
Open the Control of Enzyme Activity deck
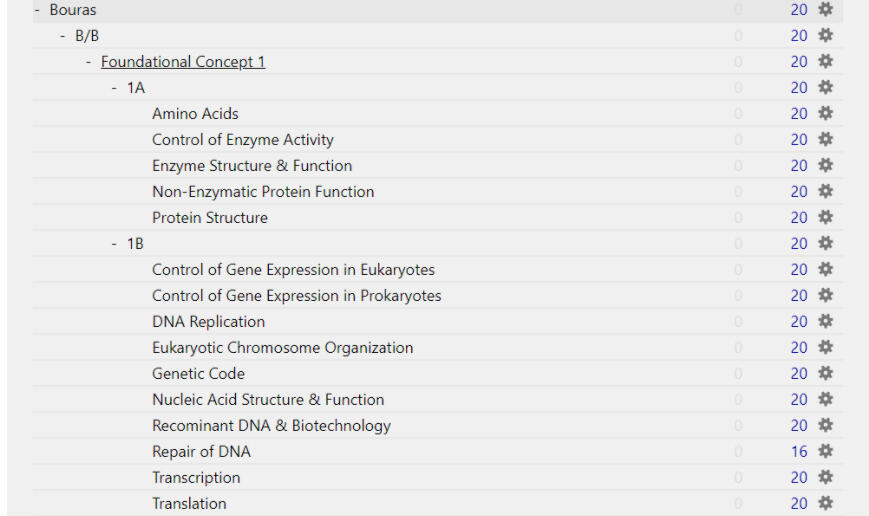243,140
